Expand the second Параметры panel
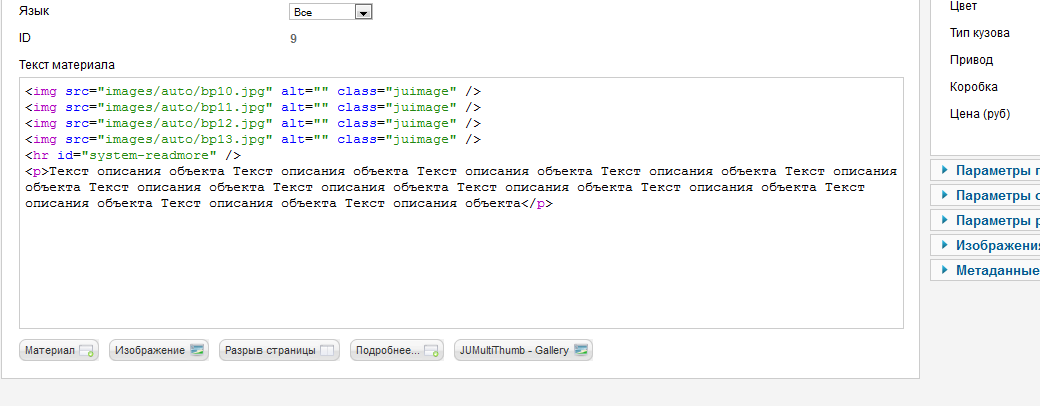This screenshot has width=1040, height=406. coord(985,196)
